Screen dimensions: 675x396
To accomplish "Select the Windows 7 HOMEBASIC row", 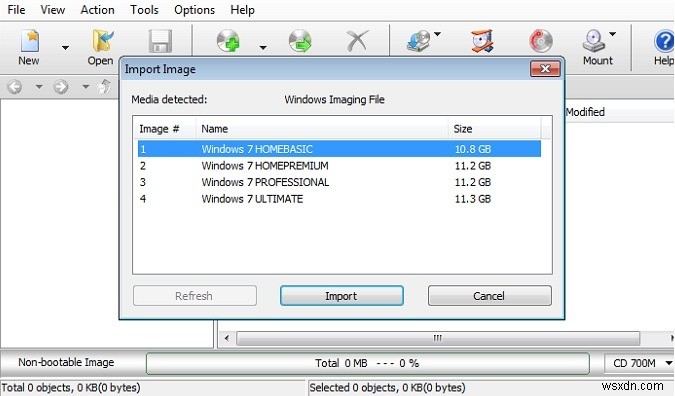I will tap(339, 149).
